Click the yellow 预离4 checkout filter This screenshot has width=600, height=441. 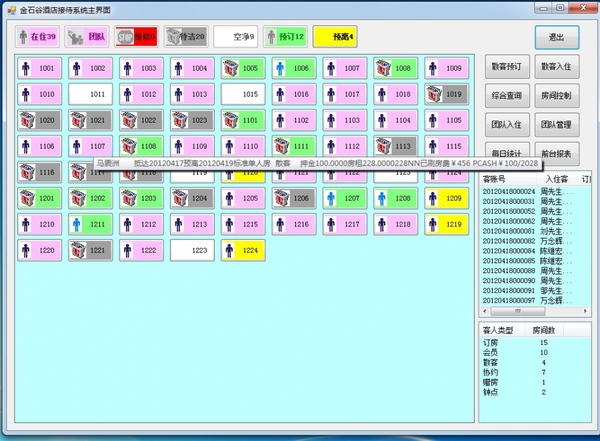336,37
